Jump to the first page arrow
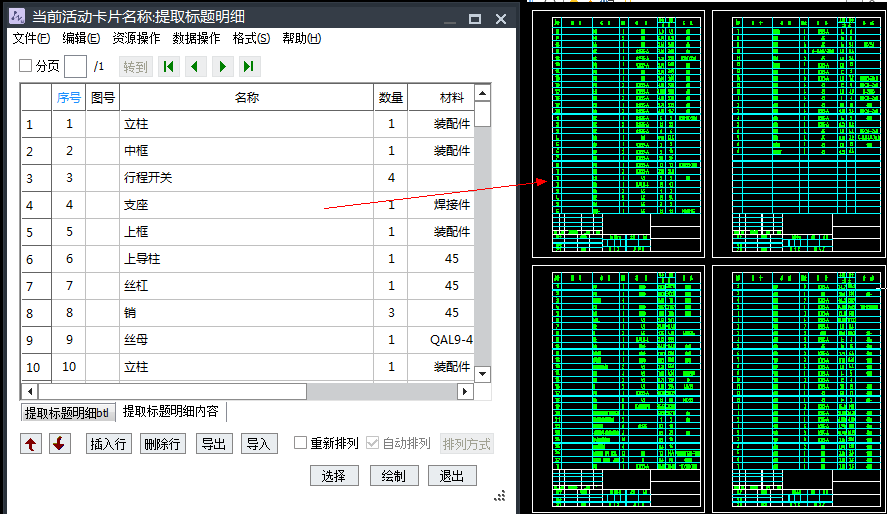The width and height of the screenshot is (887, 514). pos(169,67)
